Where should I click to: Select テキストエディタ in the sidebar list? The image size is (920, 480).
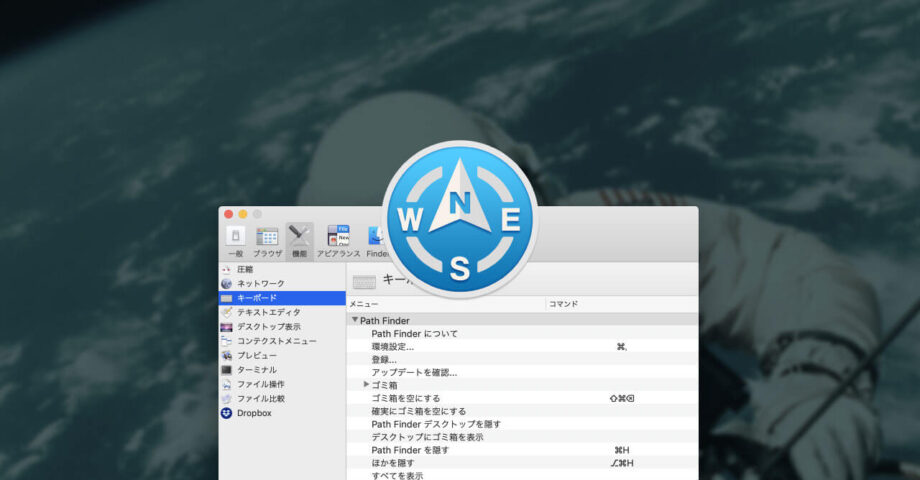click(x=267, y=312)
